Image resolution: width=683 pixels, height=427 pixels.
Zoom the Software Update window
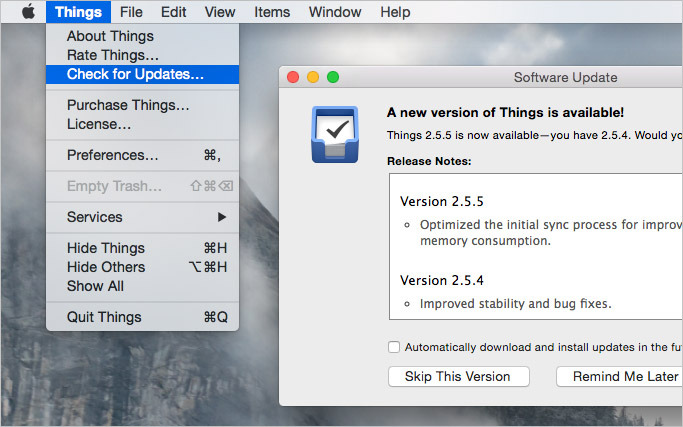tap(333, 77)
